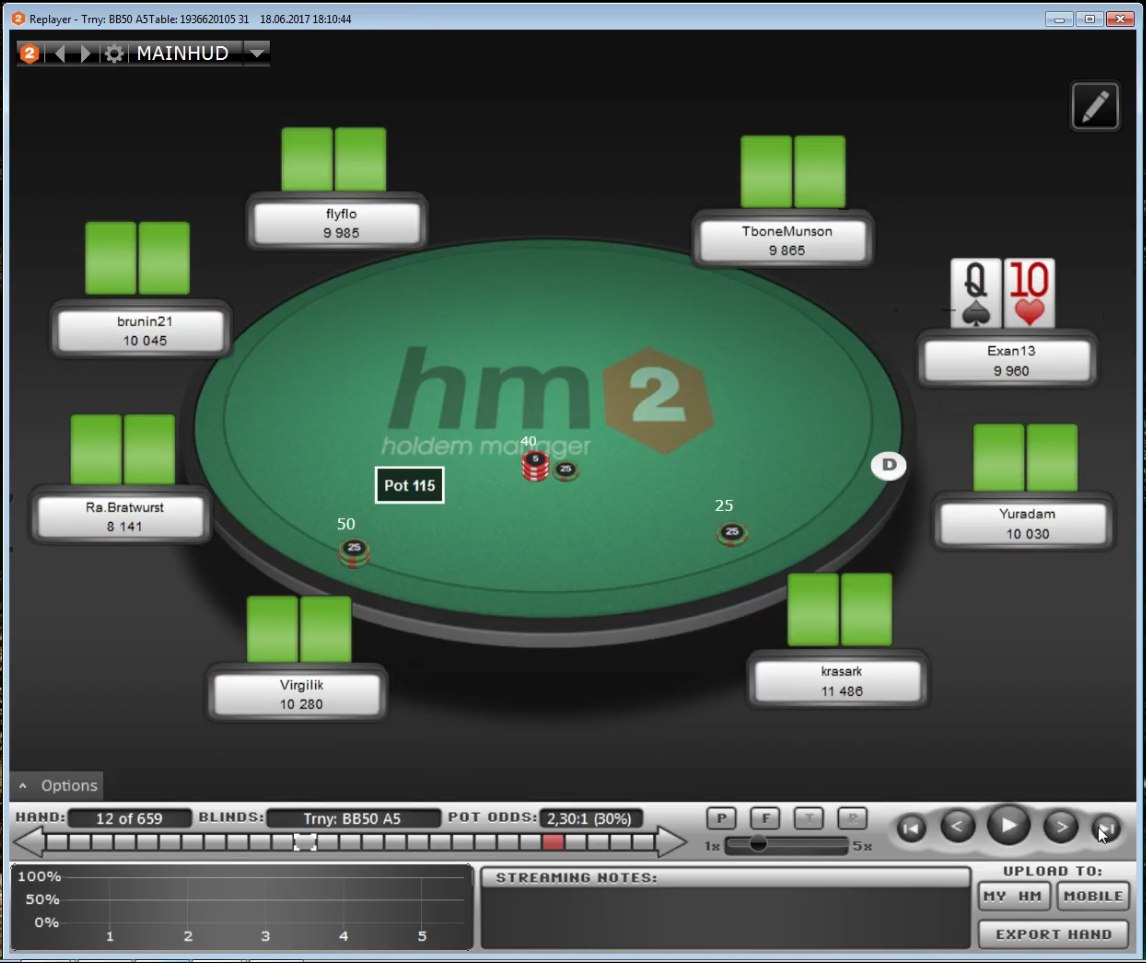Select the currently highlighted hand marker
This screenshot has height=963, width=1146.
click(x=305, y=842)
